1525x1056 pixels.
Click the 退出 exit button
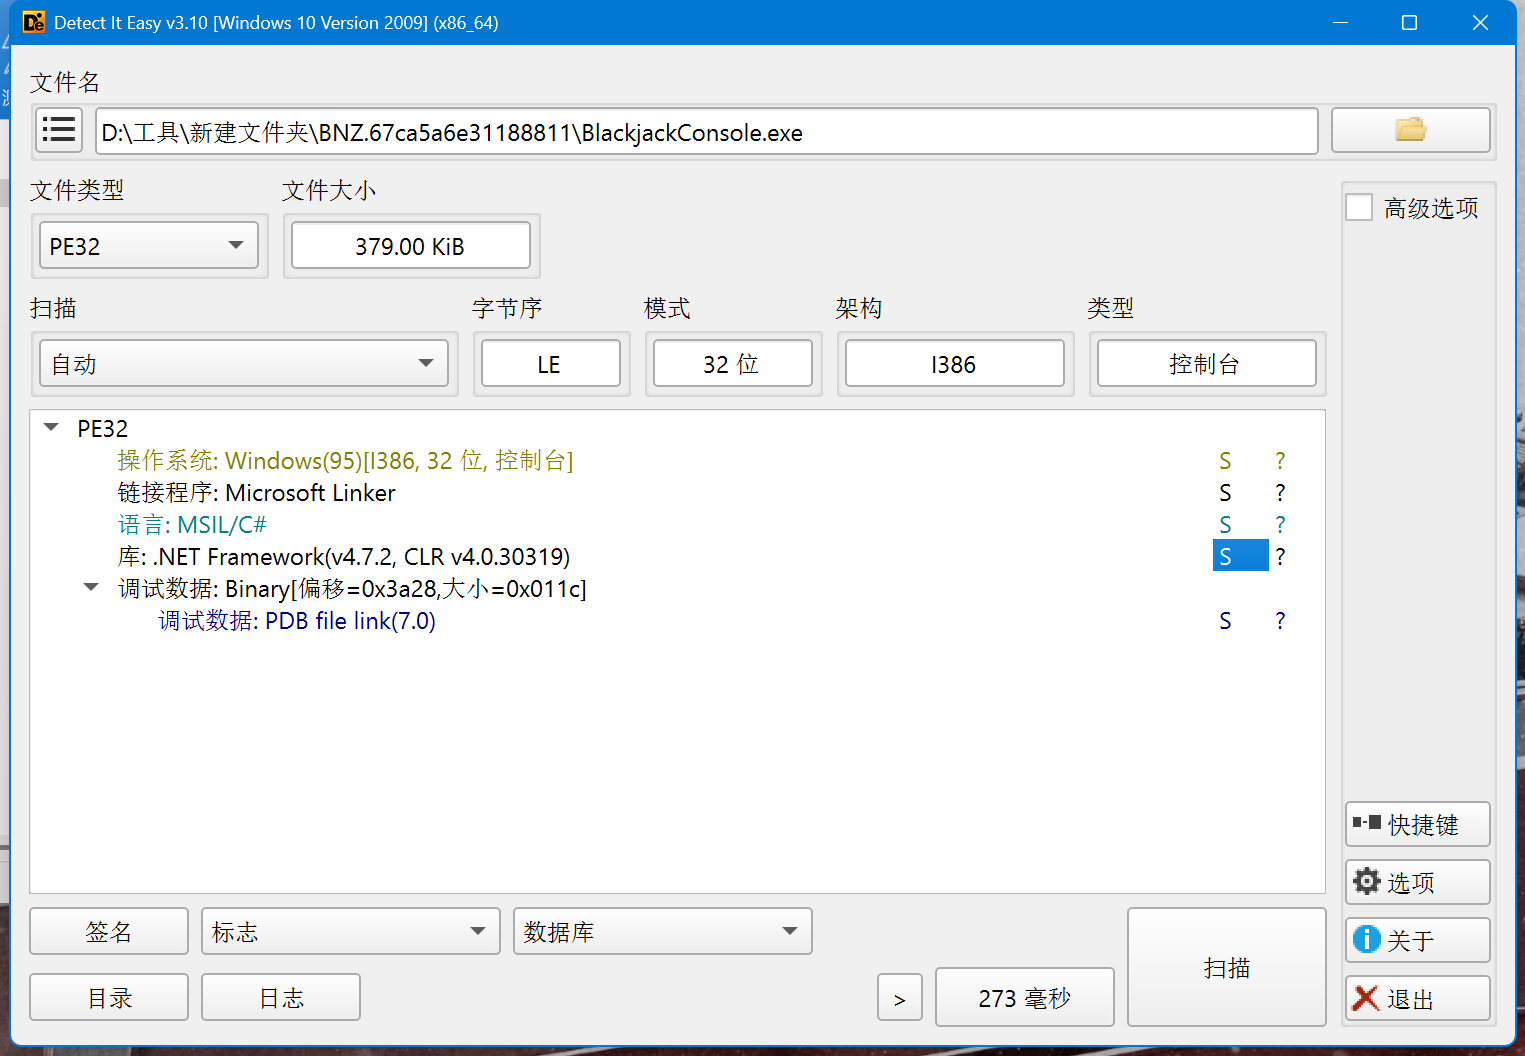click(x=1418, y=998)
